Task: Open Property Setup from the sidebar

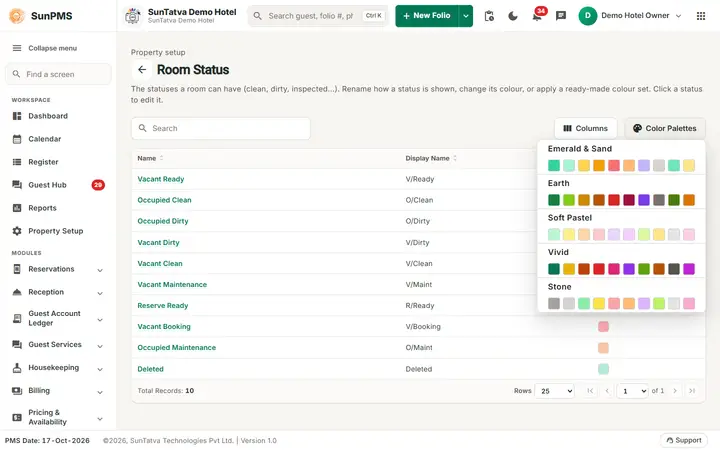Action: click(58, 231)
